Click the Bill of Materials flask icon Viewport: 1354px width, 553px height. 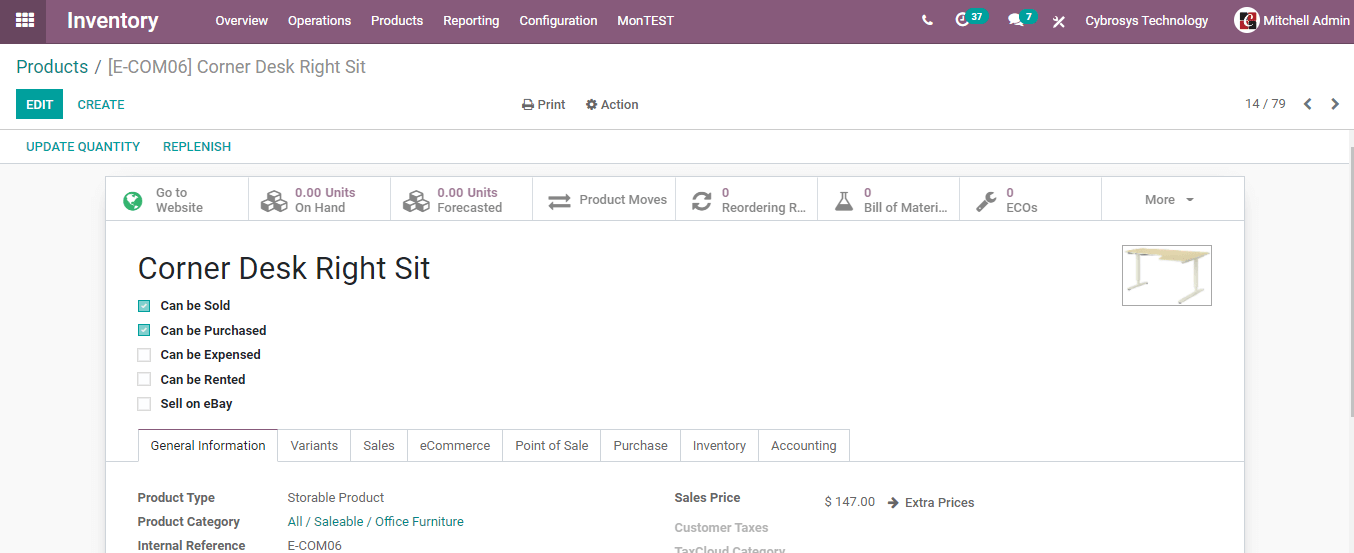tap(844, 201)
